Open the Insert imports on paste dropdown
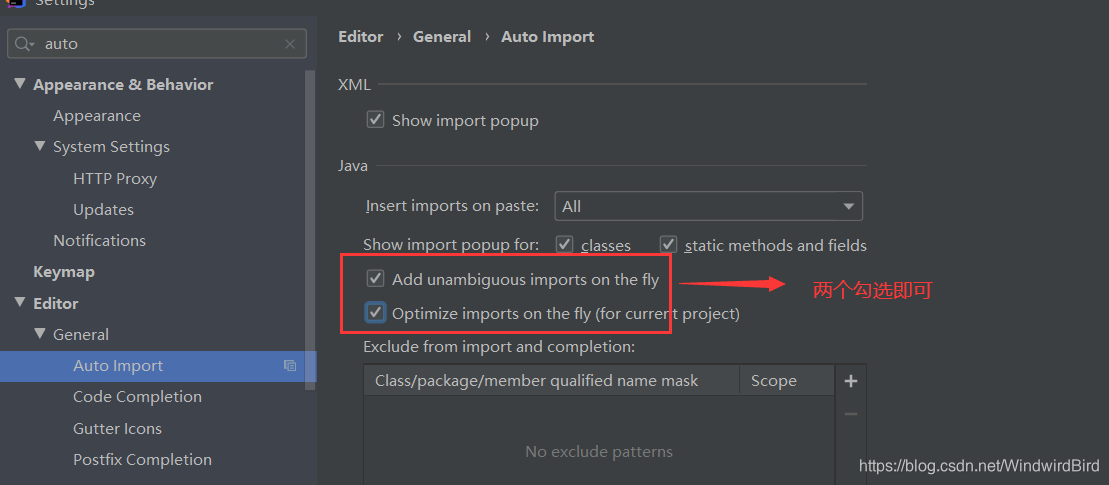1109x485 pixels. [709, 206]
